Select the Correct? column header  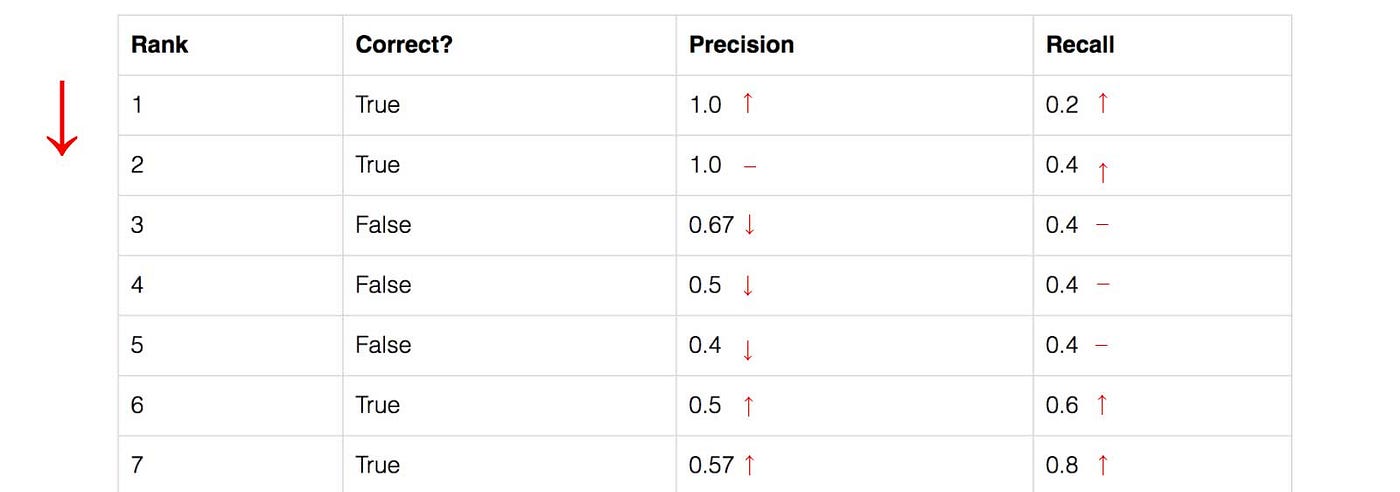pos(404,45)
